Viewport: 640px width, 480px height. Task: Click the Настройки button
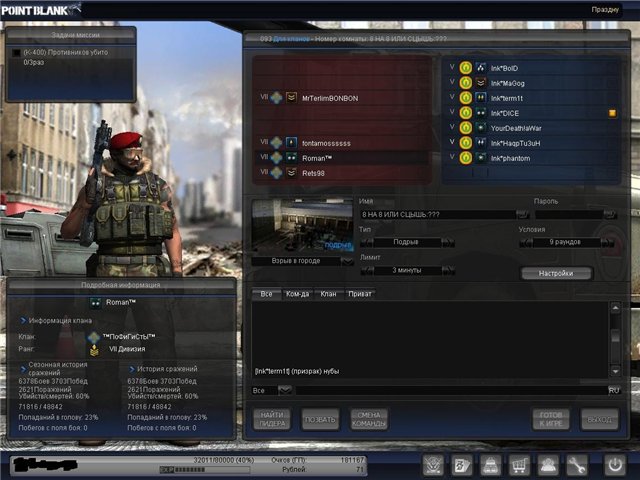[x=556, y=272]
